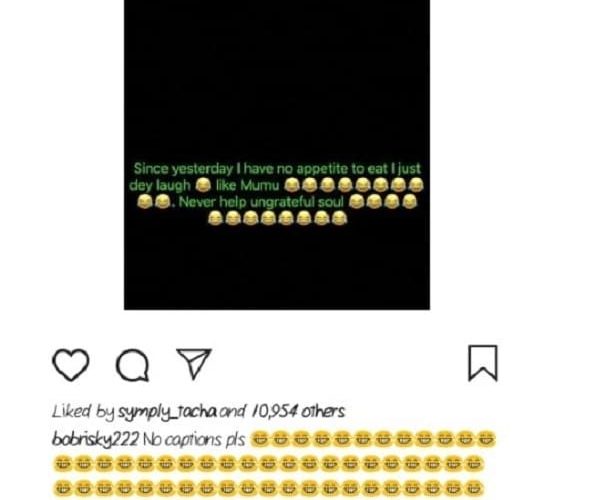Screen dimensions: 600x500
Task: Open symply_tacha's profile from the likes line
Action: 168,412
